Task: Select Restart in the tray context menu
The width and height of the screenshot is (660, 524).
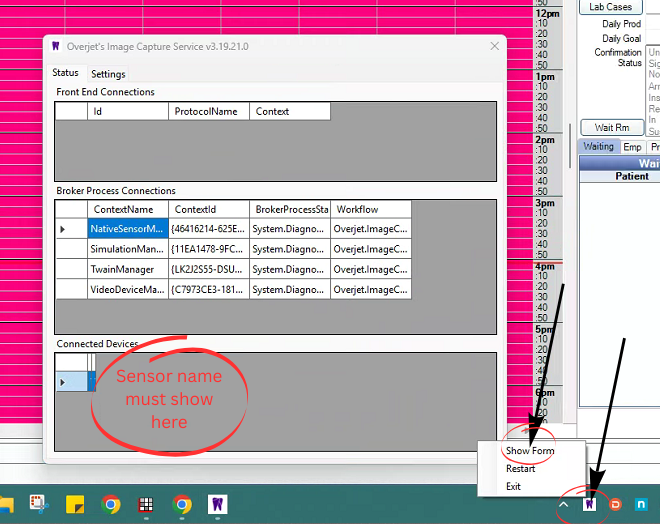Action: point(520,469)
